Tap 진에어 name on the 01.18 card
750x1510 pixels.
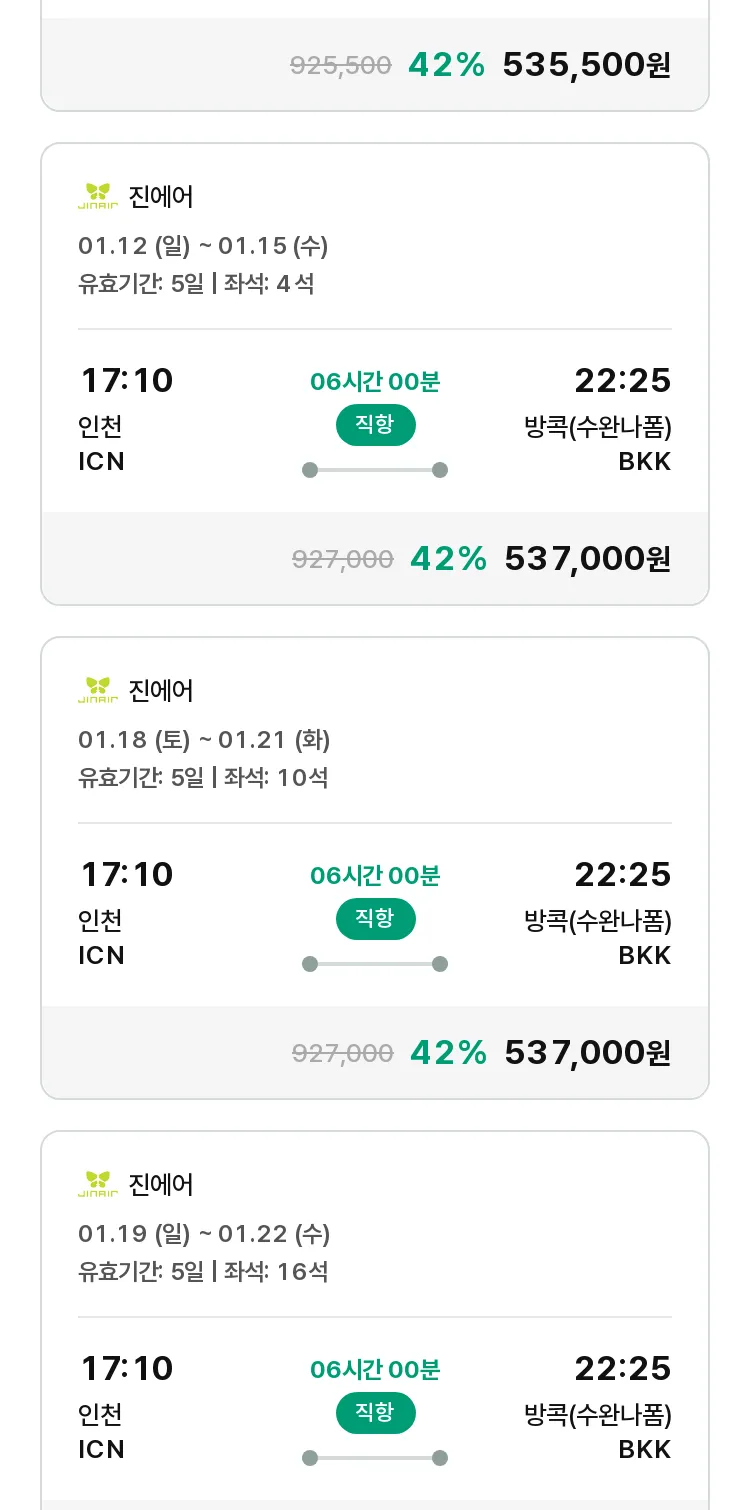pos(161,691)
